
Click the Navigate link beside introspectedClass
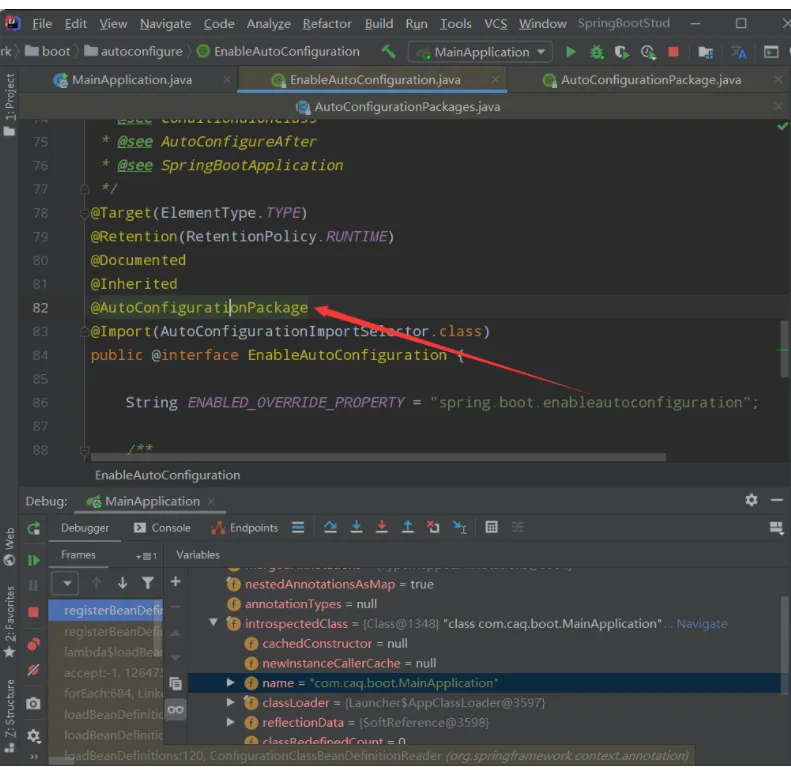[701, 623]
